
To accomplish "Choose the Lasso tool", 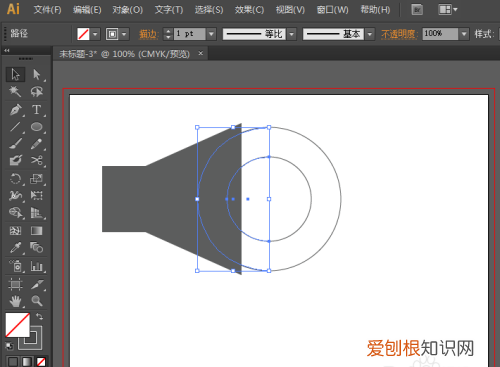I will pos(37,91).
